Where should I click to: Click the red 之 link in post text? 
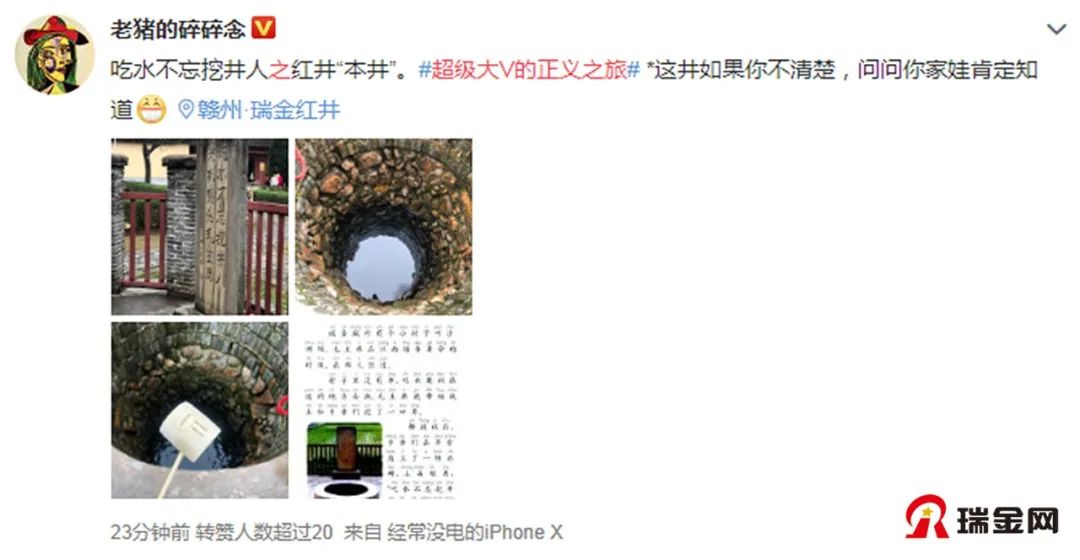279,70
